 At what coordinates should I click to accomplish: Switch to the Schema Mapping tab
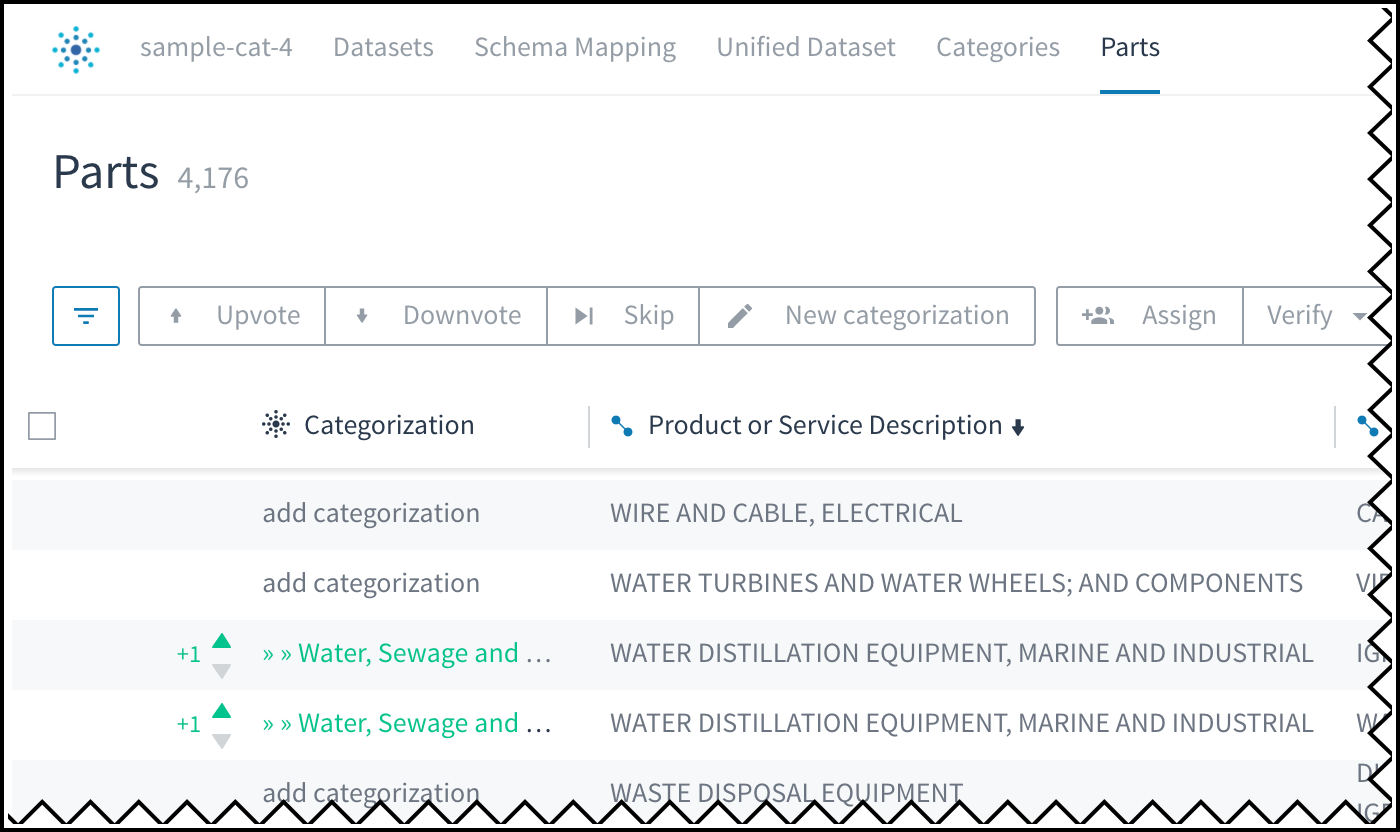tap(575, 47)
